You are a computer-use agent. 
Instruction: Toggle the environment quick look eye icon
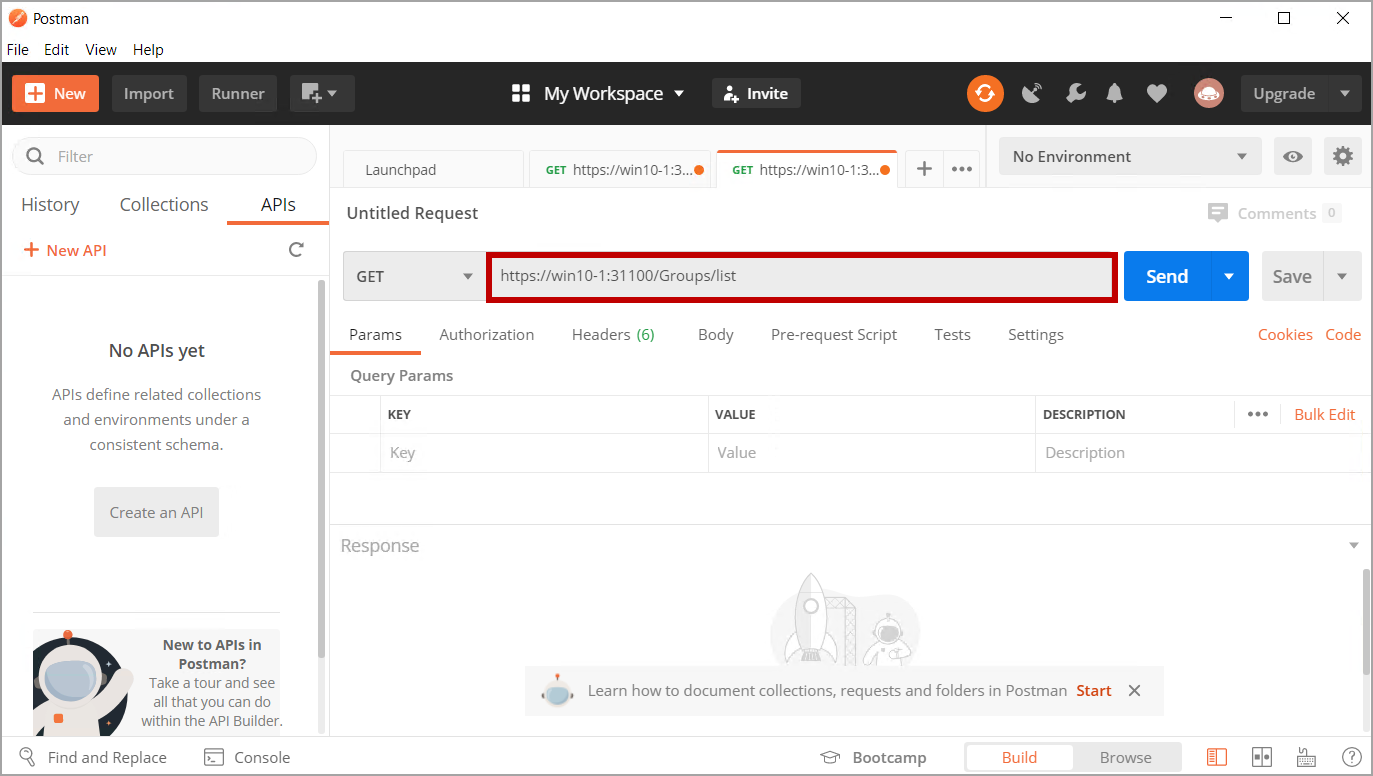1294,156
